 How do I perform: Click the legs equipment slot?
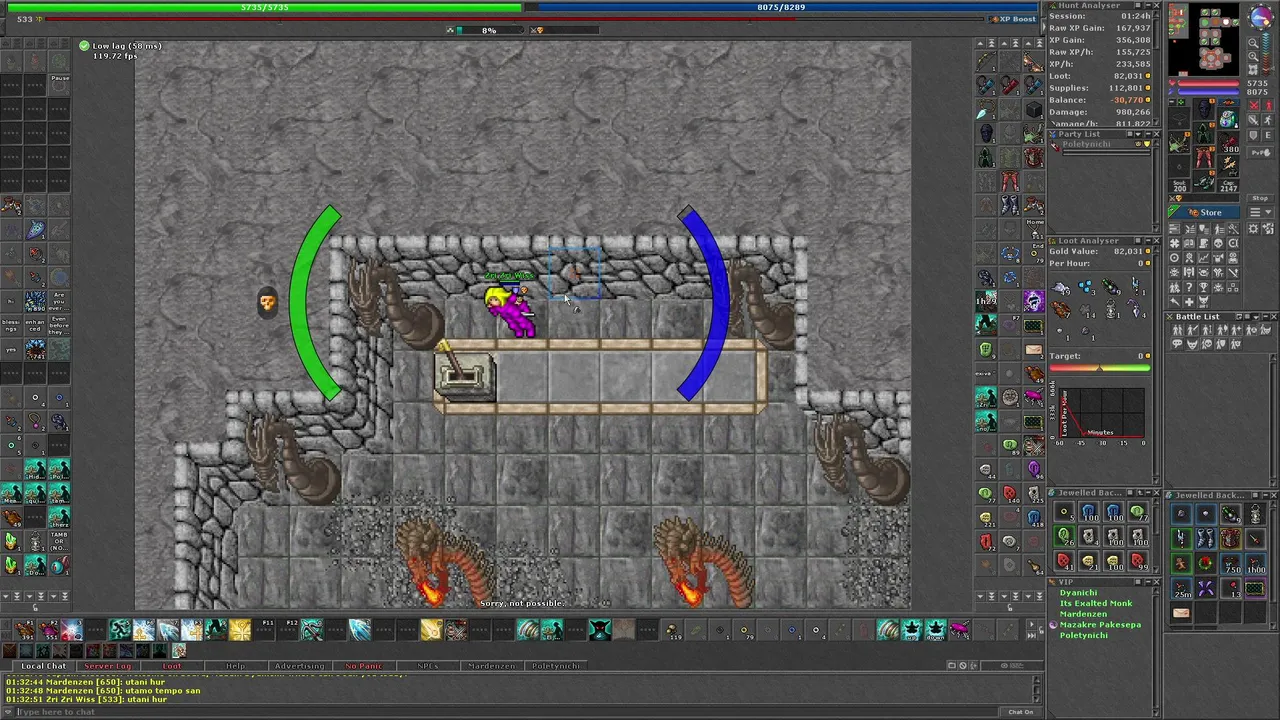coord(1203,157)
